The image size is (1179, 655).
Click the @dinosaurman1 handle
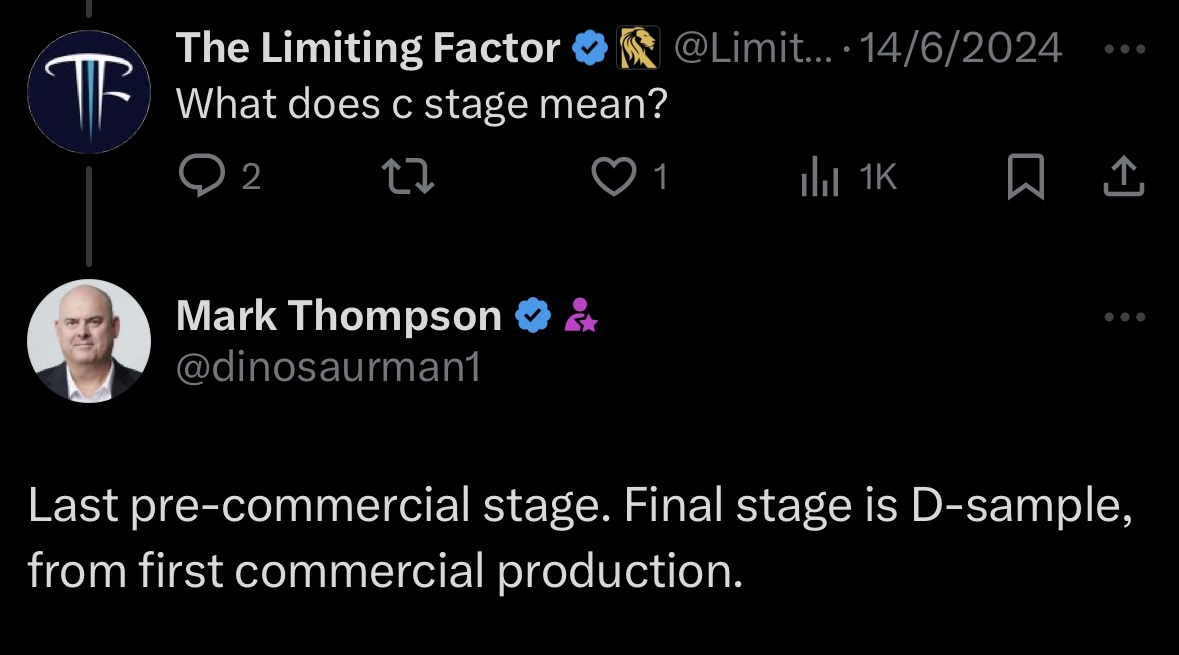[x=328, y=368]
